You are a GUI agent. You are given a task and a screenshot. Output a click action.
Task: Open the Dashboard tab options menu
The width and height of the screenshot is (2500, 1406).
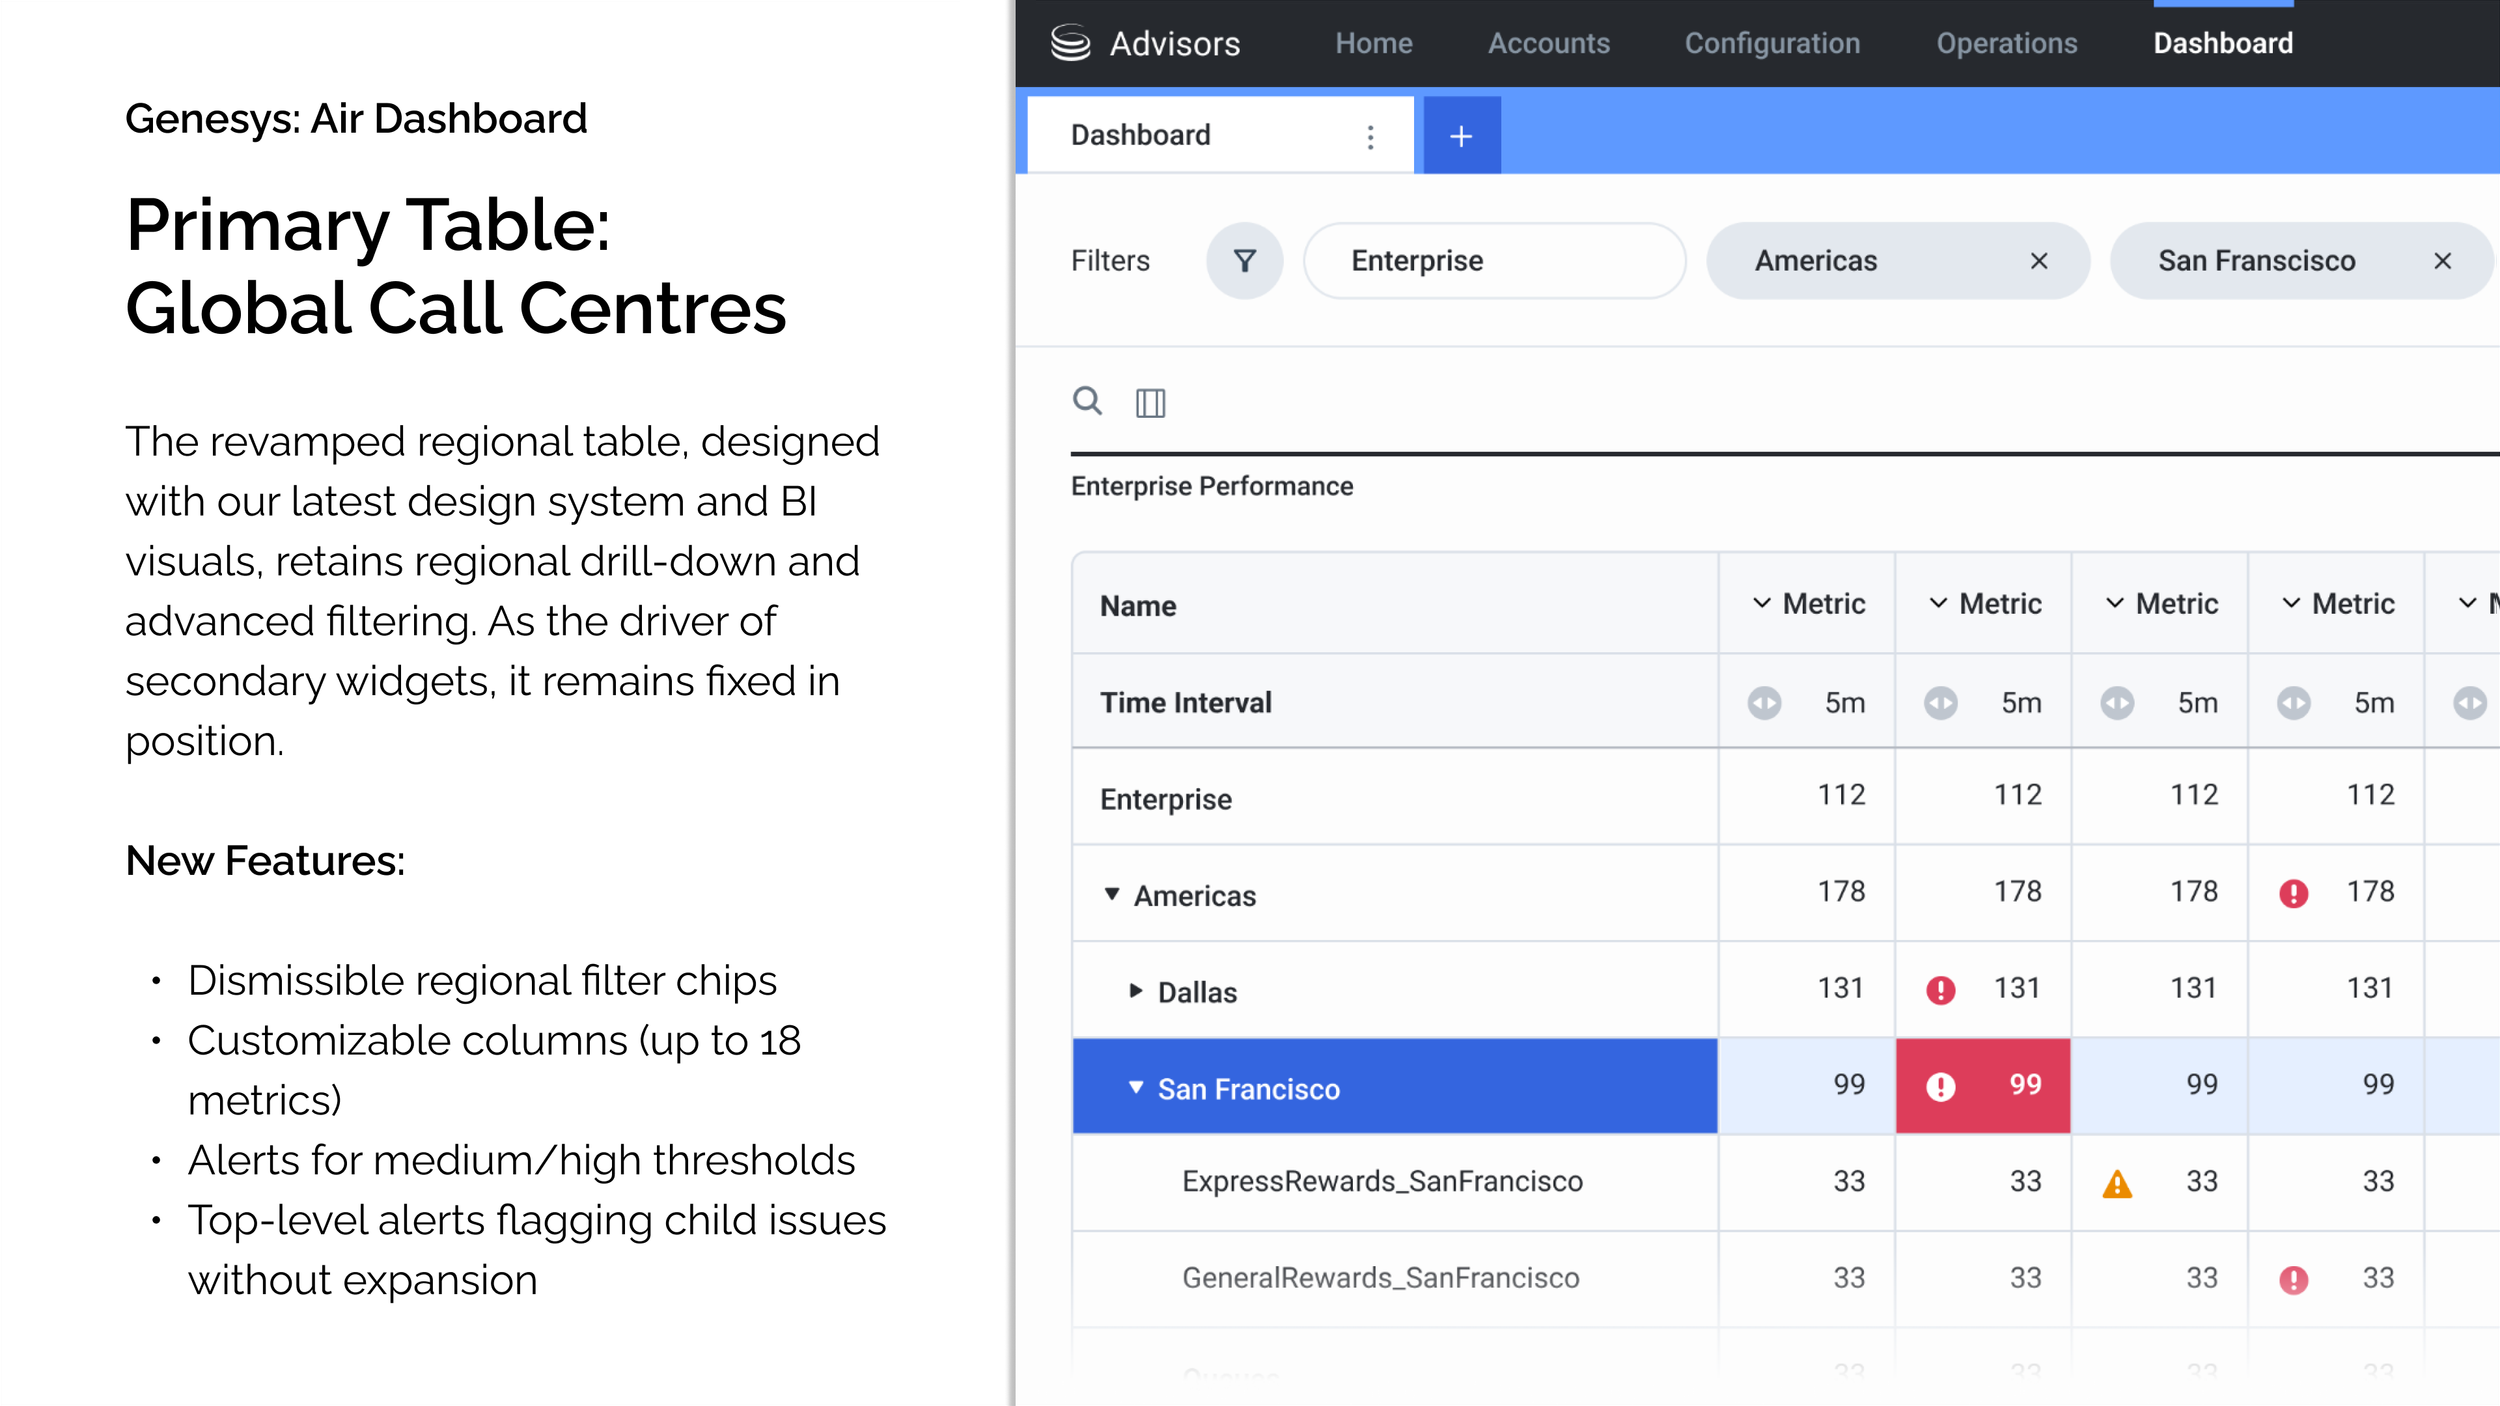(1370, 135)
